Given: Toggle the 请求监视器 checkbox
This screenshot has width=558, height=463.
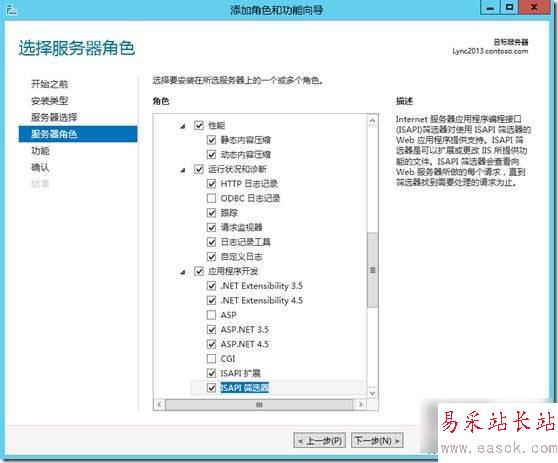Looking at the screenshot, I should pyautogui.click(x=211, y=227).
